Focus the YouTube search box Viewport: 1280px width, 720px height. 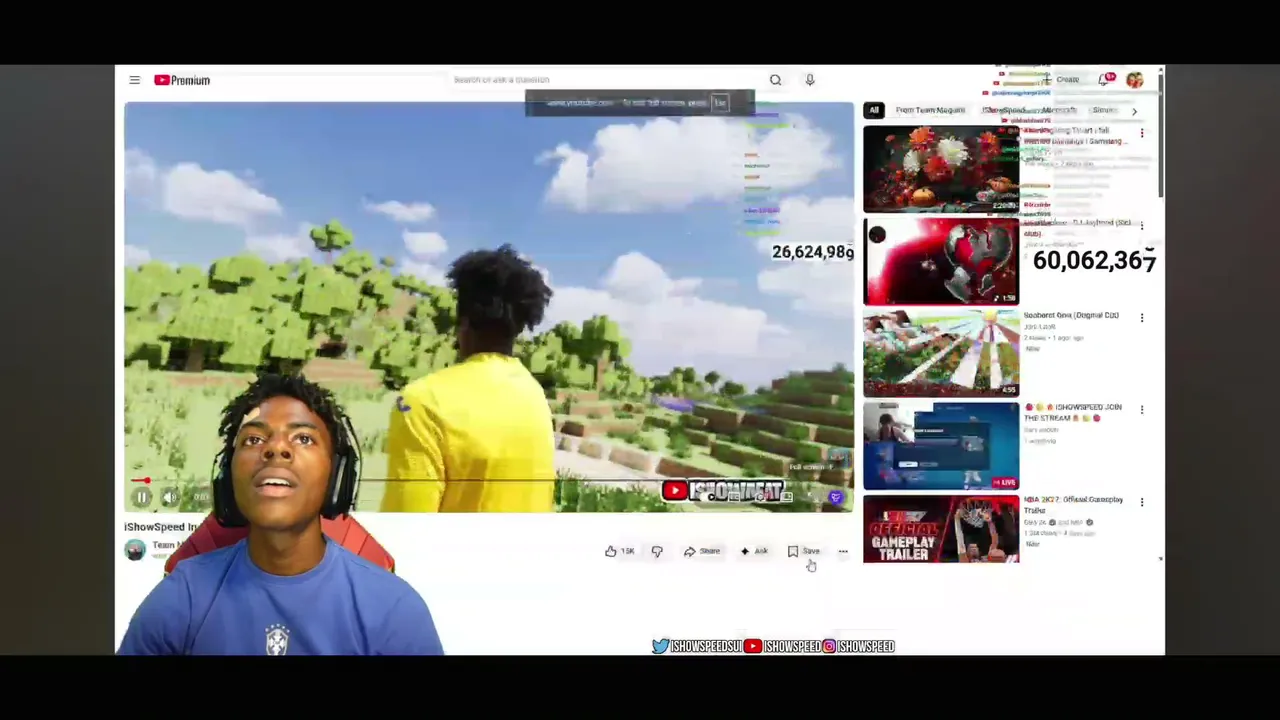tap(605, 80)
